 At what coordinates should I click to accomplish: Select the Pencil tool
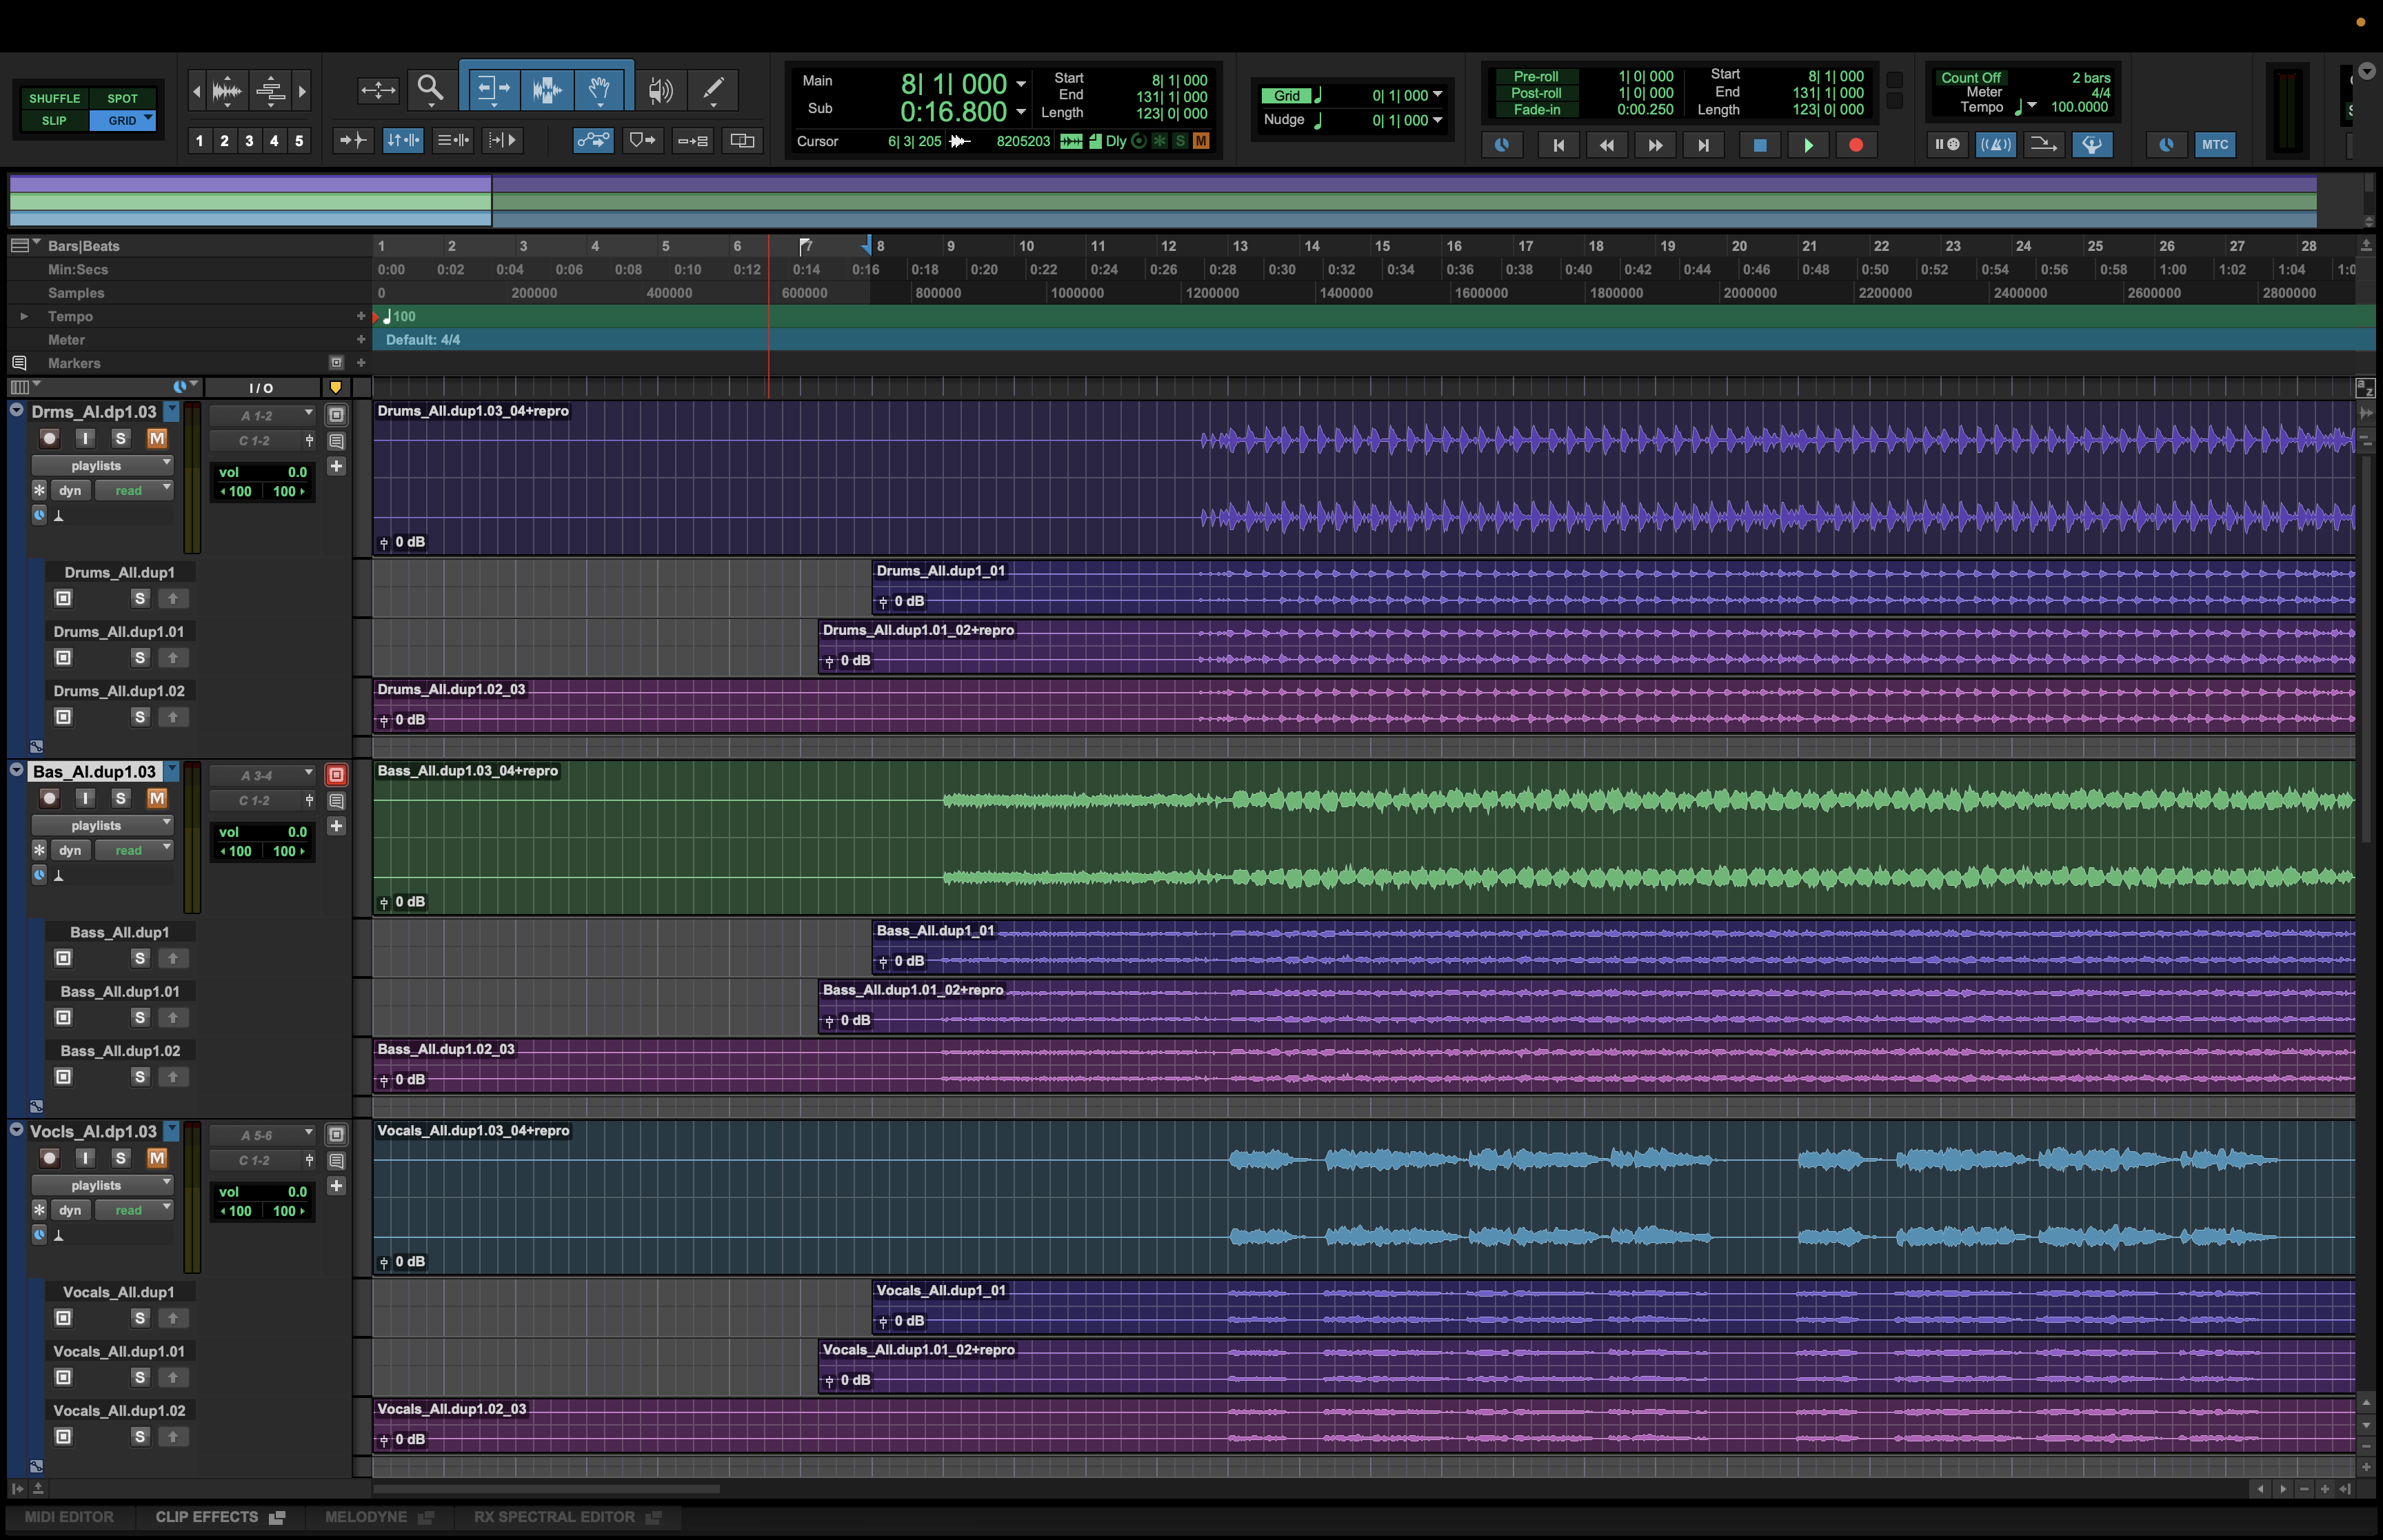click(713, 89)
